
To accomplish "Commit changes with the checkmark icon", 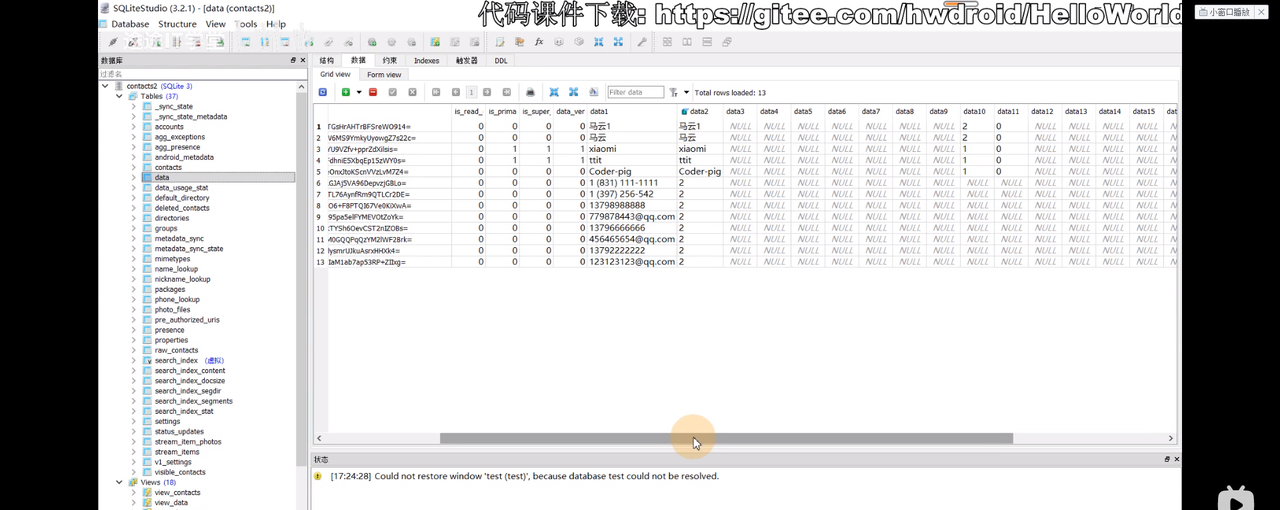I will click(392, 92).
